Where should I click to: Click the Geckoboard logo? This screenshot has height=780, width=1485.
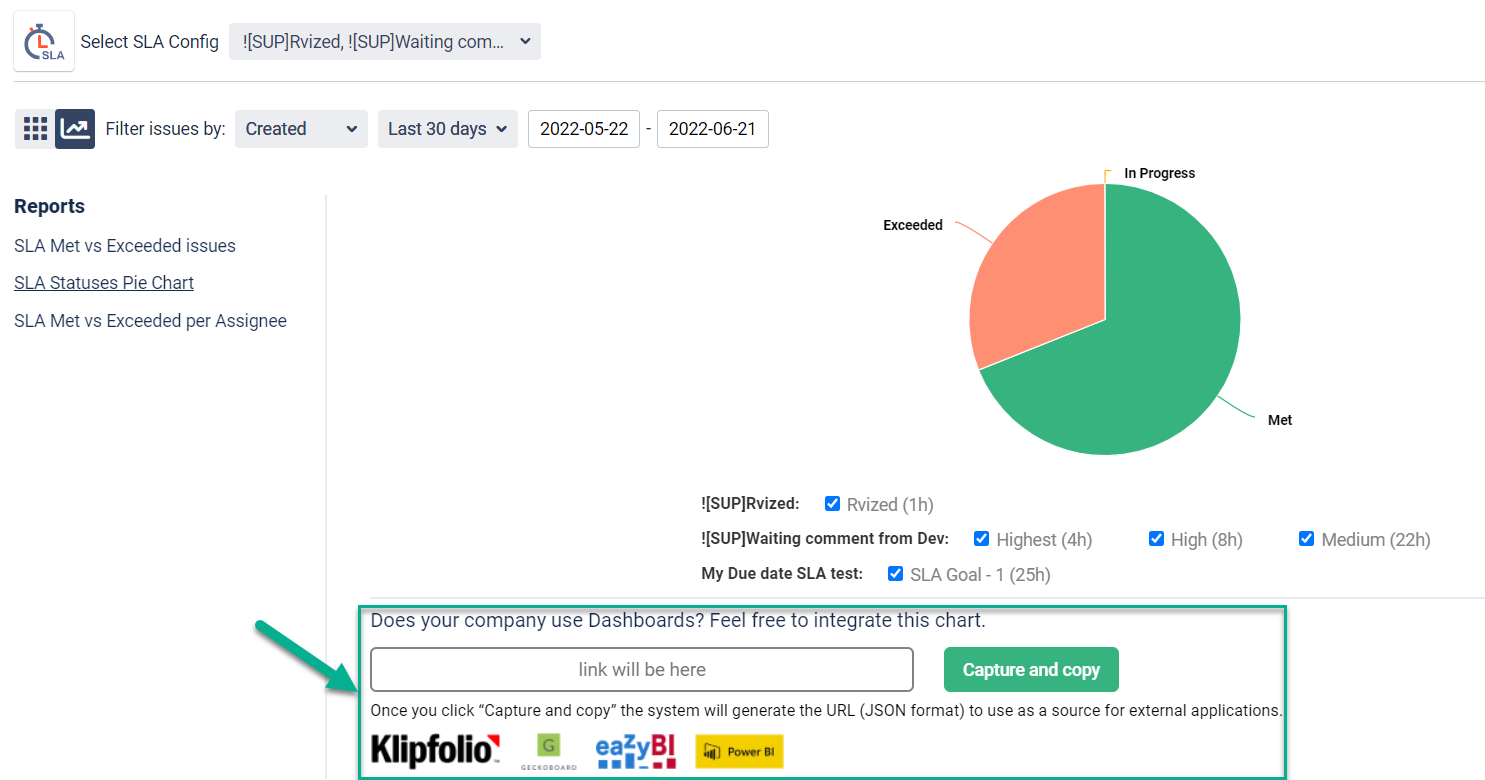pos(548,752)
